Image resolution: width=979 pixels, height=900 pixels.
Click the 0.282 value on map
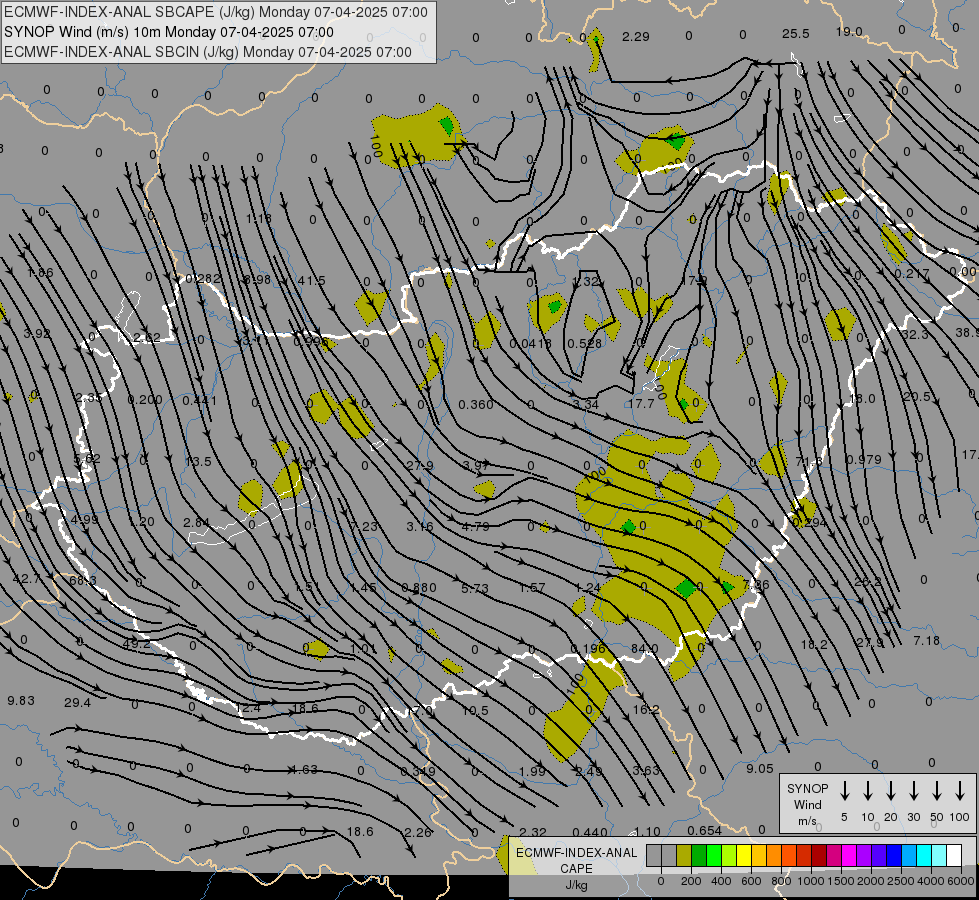tap(204, 278)
